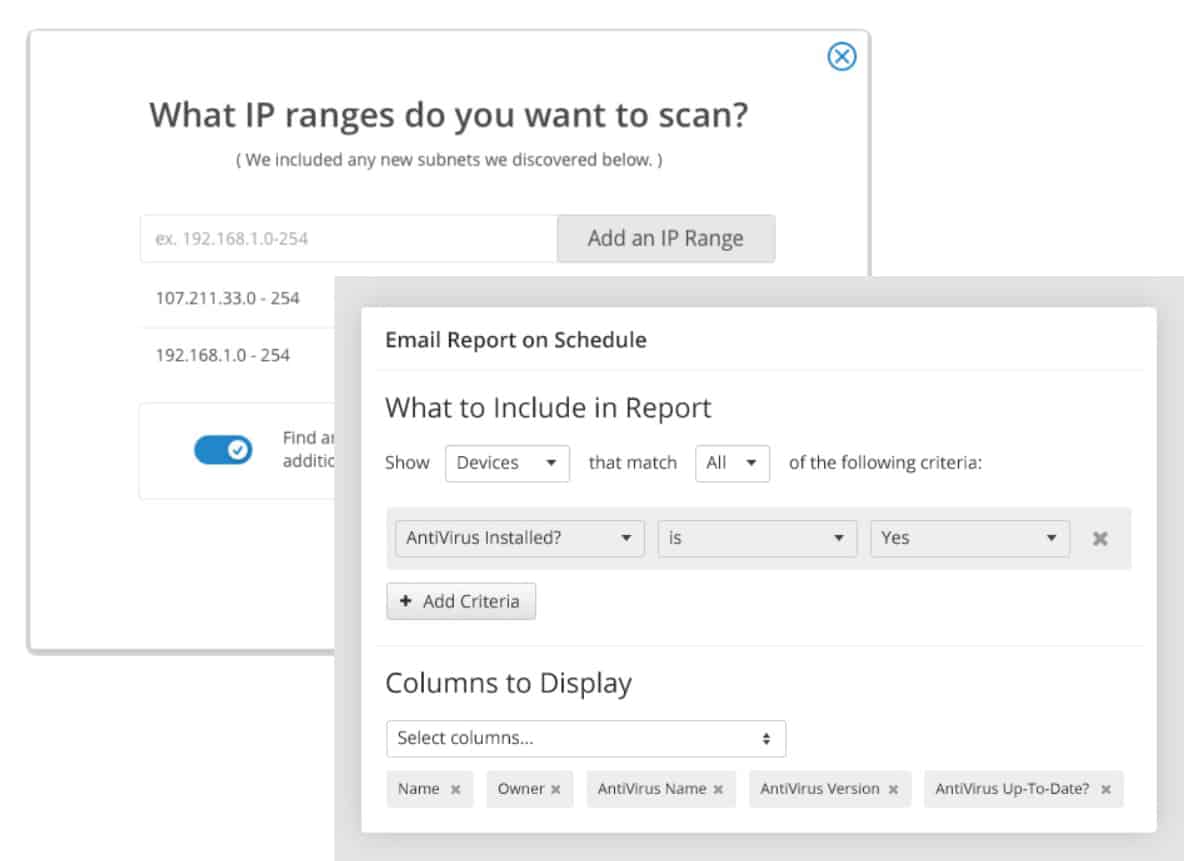Remove the AntiVirus Installed criteria row

(1100, 538)
